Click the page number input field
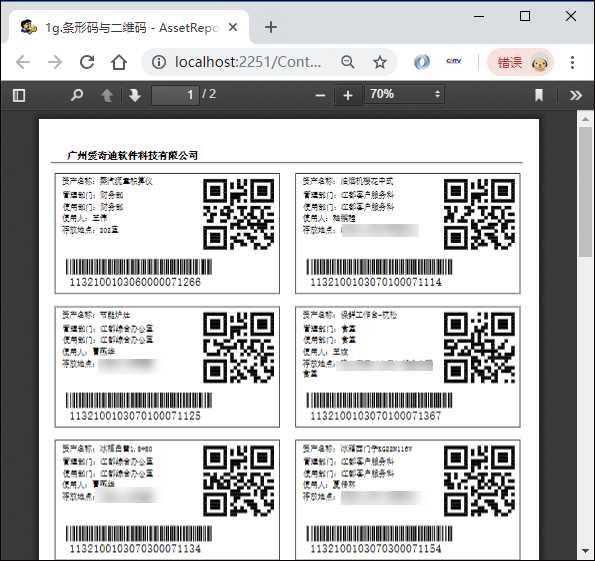 pos(175,95)
